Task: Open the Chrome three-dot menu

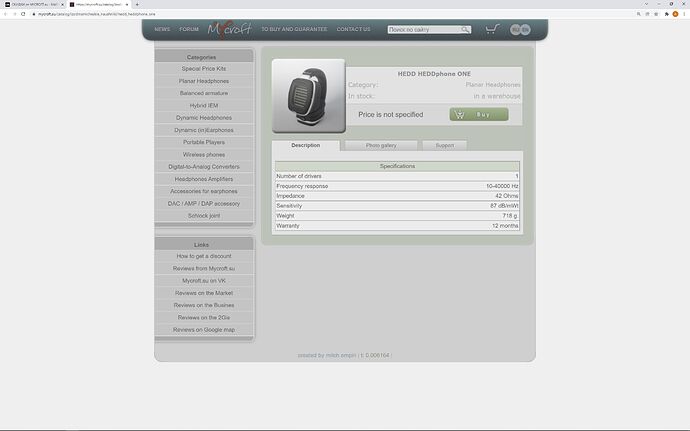Action: tap(684, 14)
